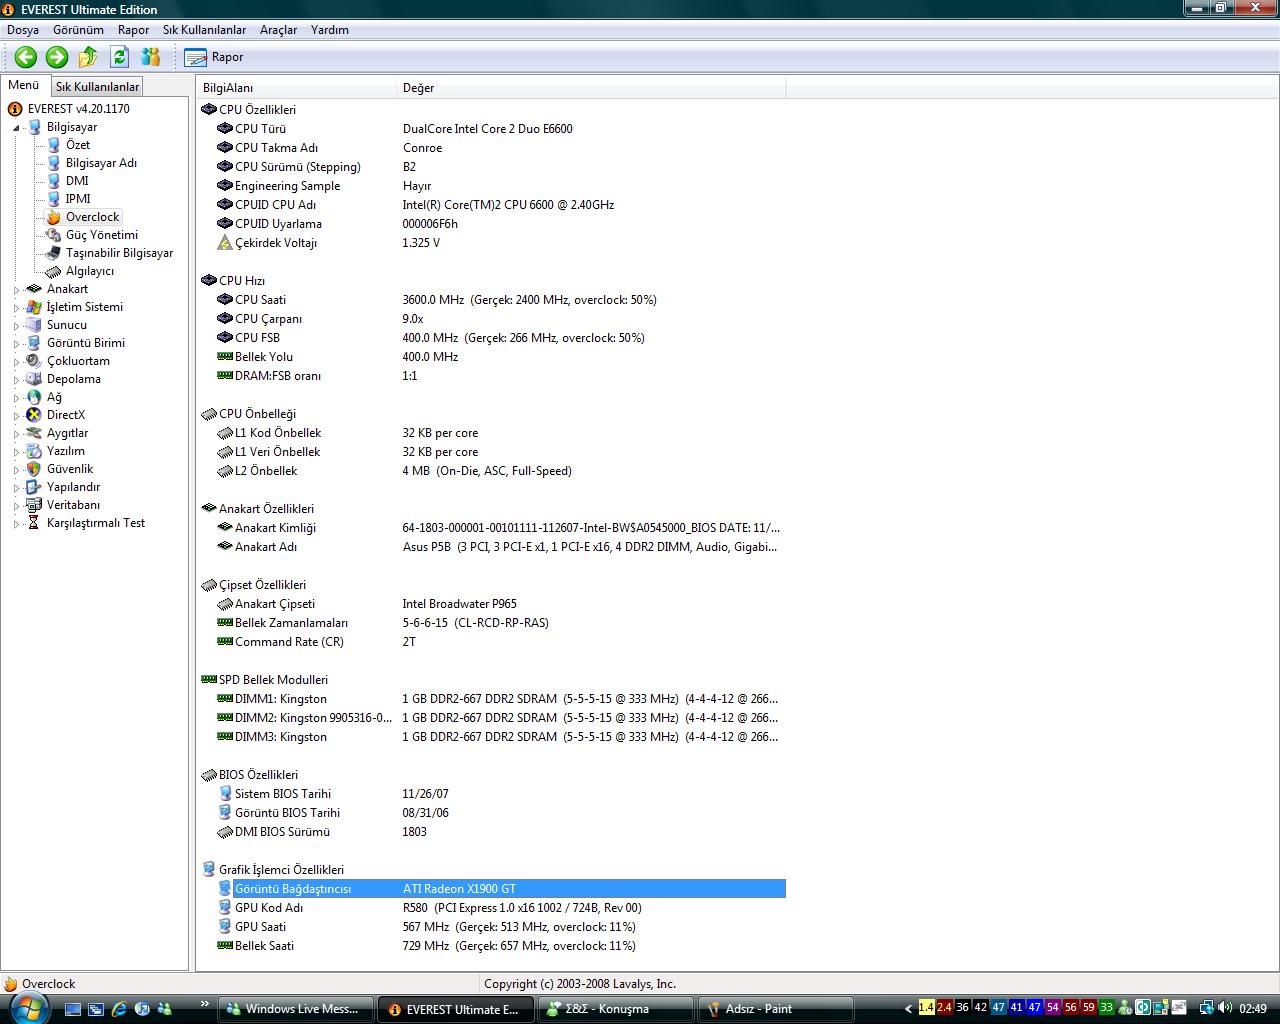Switch to Sık Kullanılanlar tab in sidebar
Image resolution: width=1280 pixels, height=1024 pixels.
(x=97, y=87)
